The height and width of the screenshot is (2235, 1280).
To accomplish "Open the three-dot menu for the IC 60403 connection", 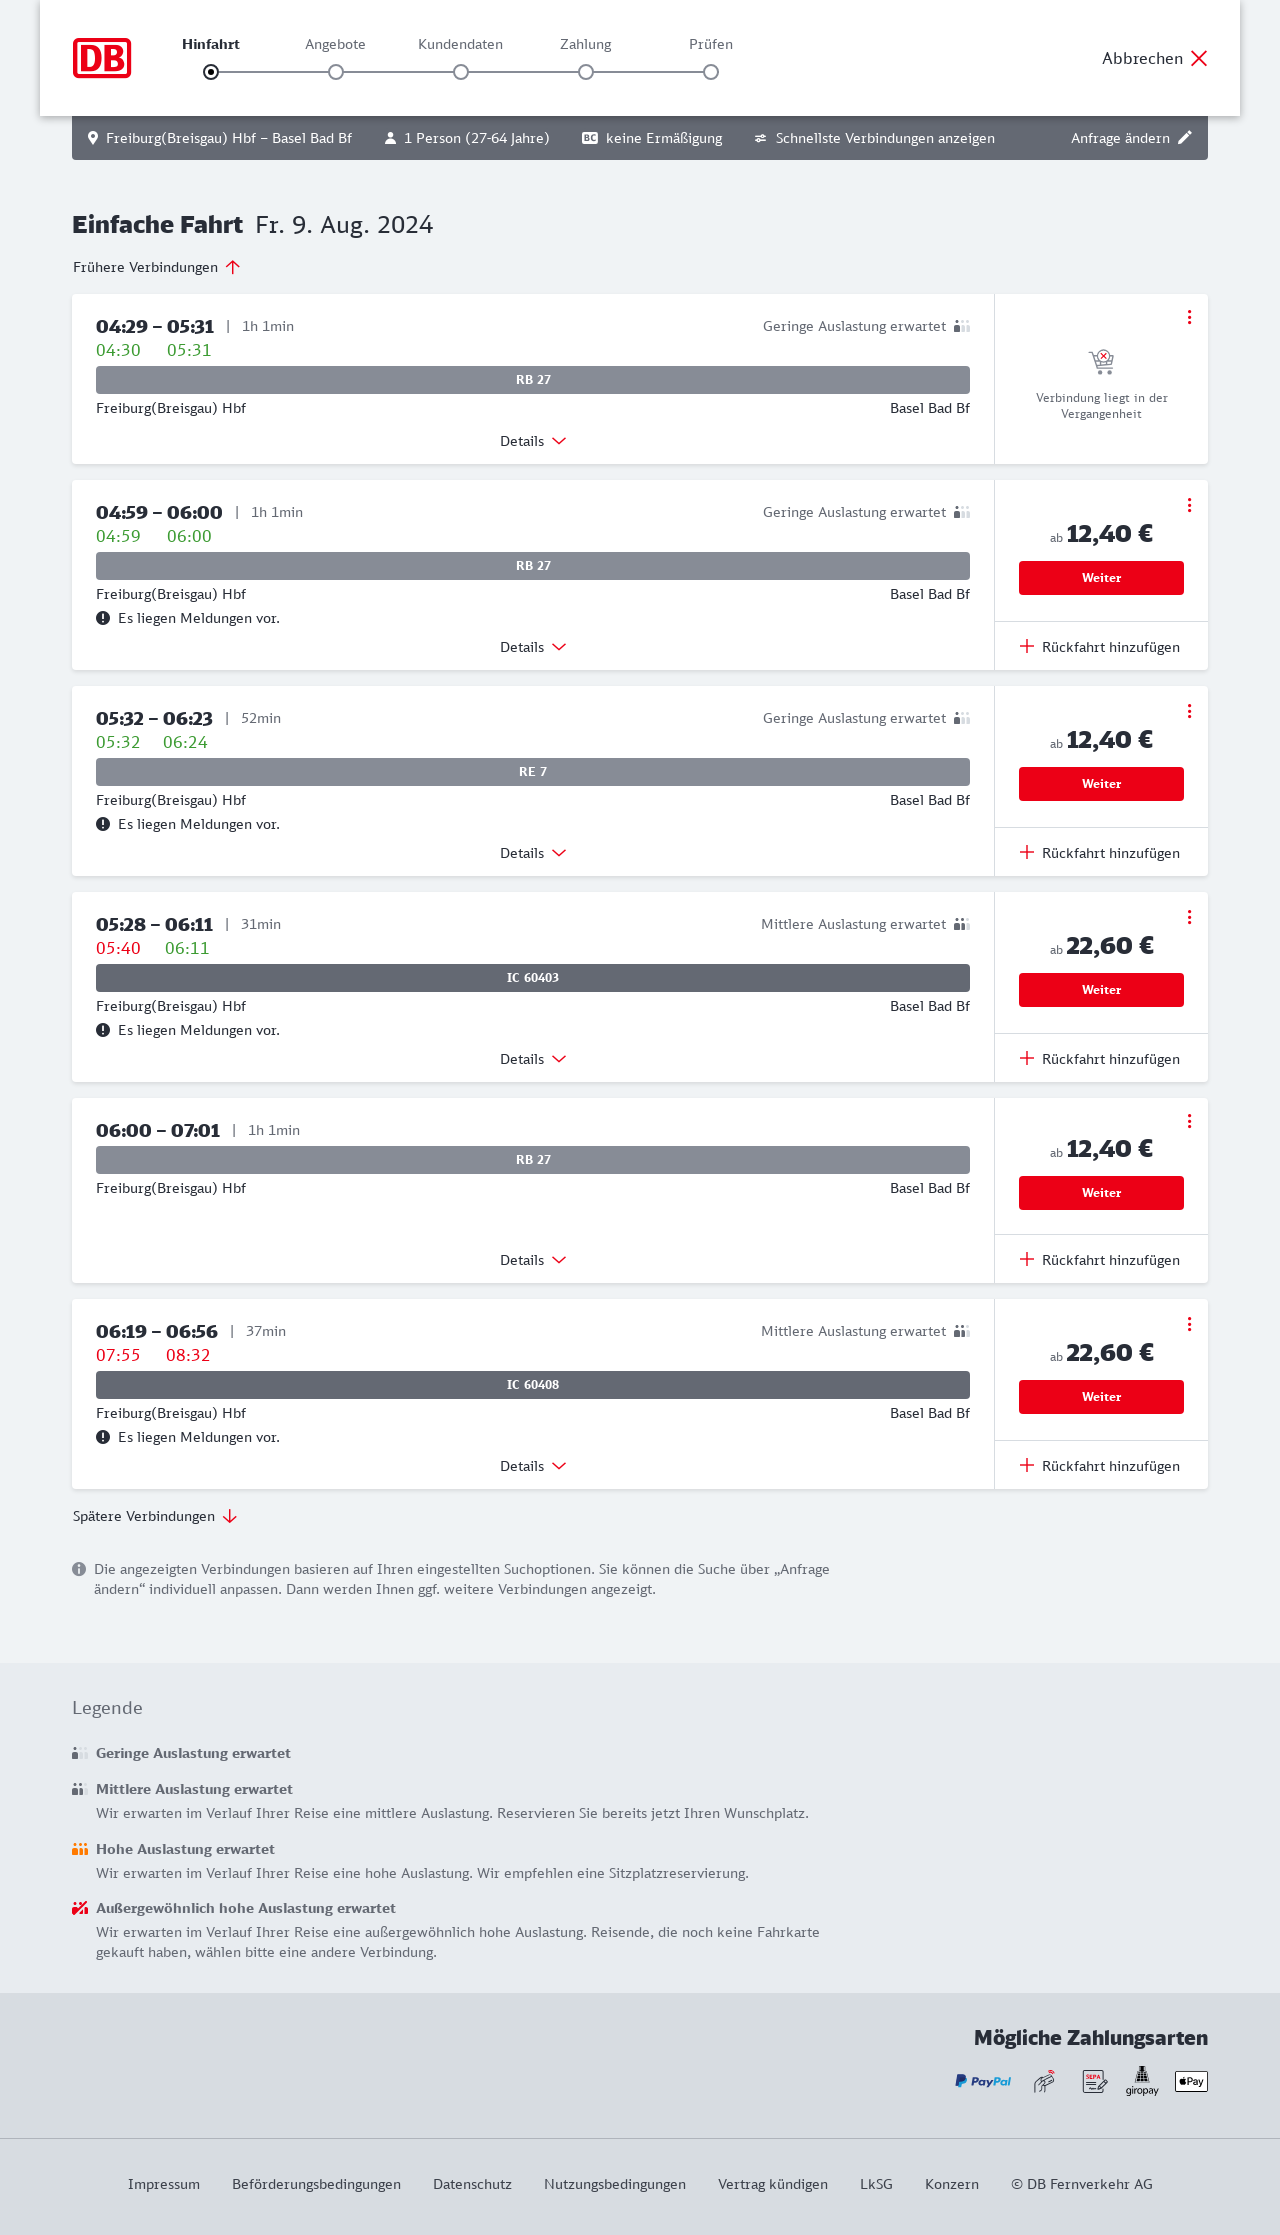I will tap(1189, 917).
